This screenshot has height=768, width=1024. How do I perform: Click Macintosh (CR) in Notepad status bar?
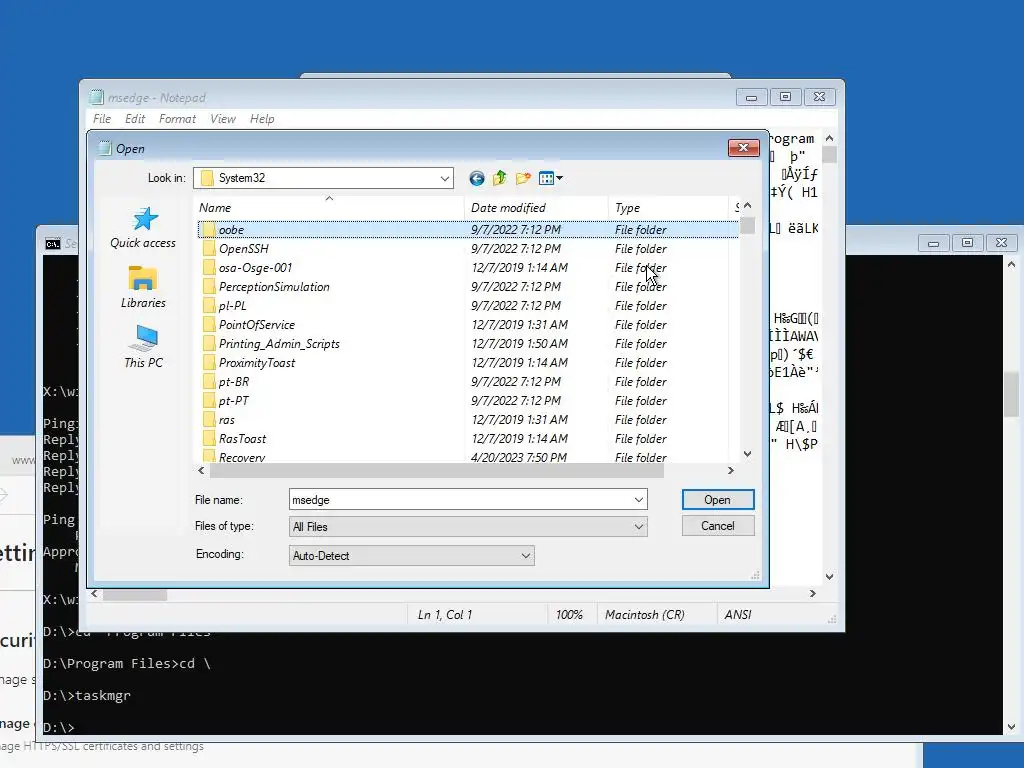tap(645, 615)
